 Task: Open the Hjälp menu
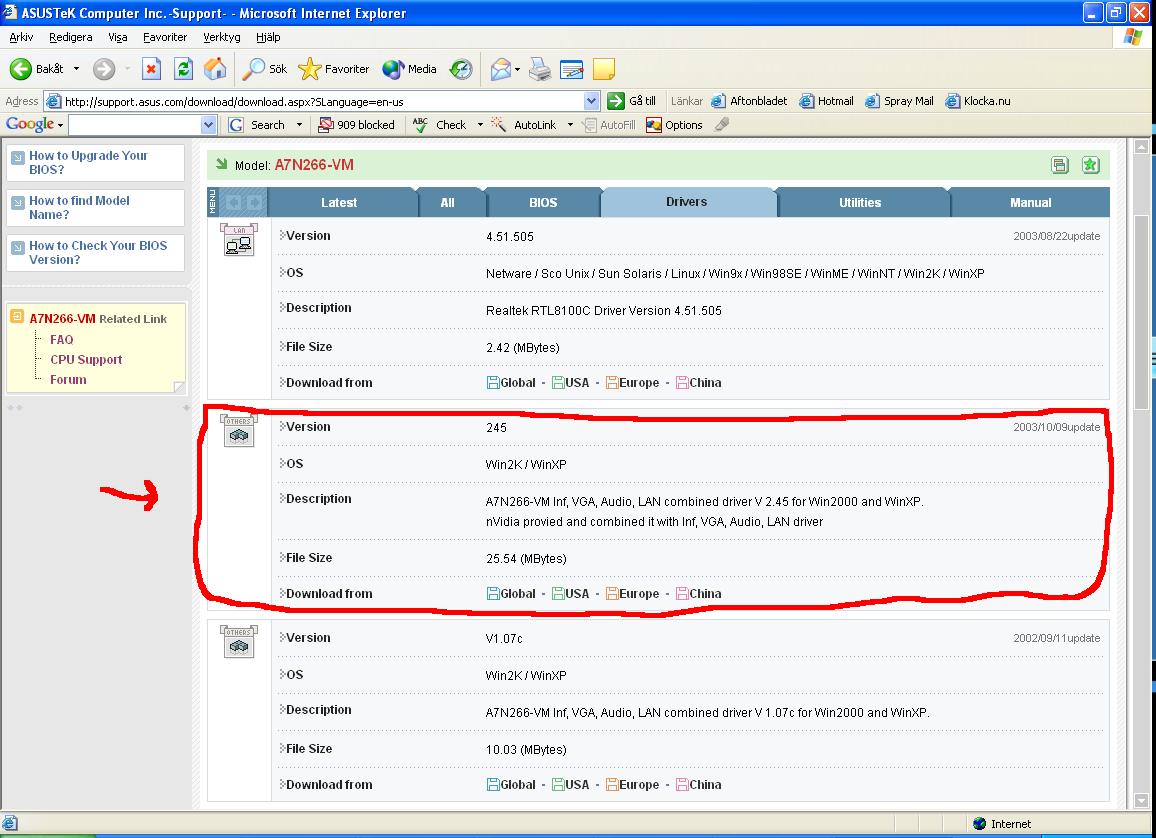pyautogui.click(x=268, y=37)
